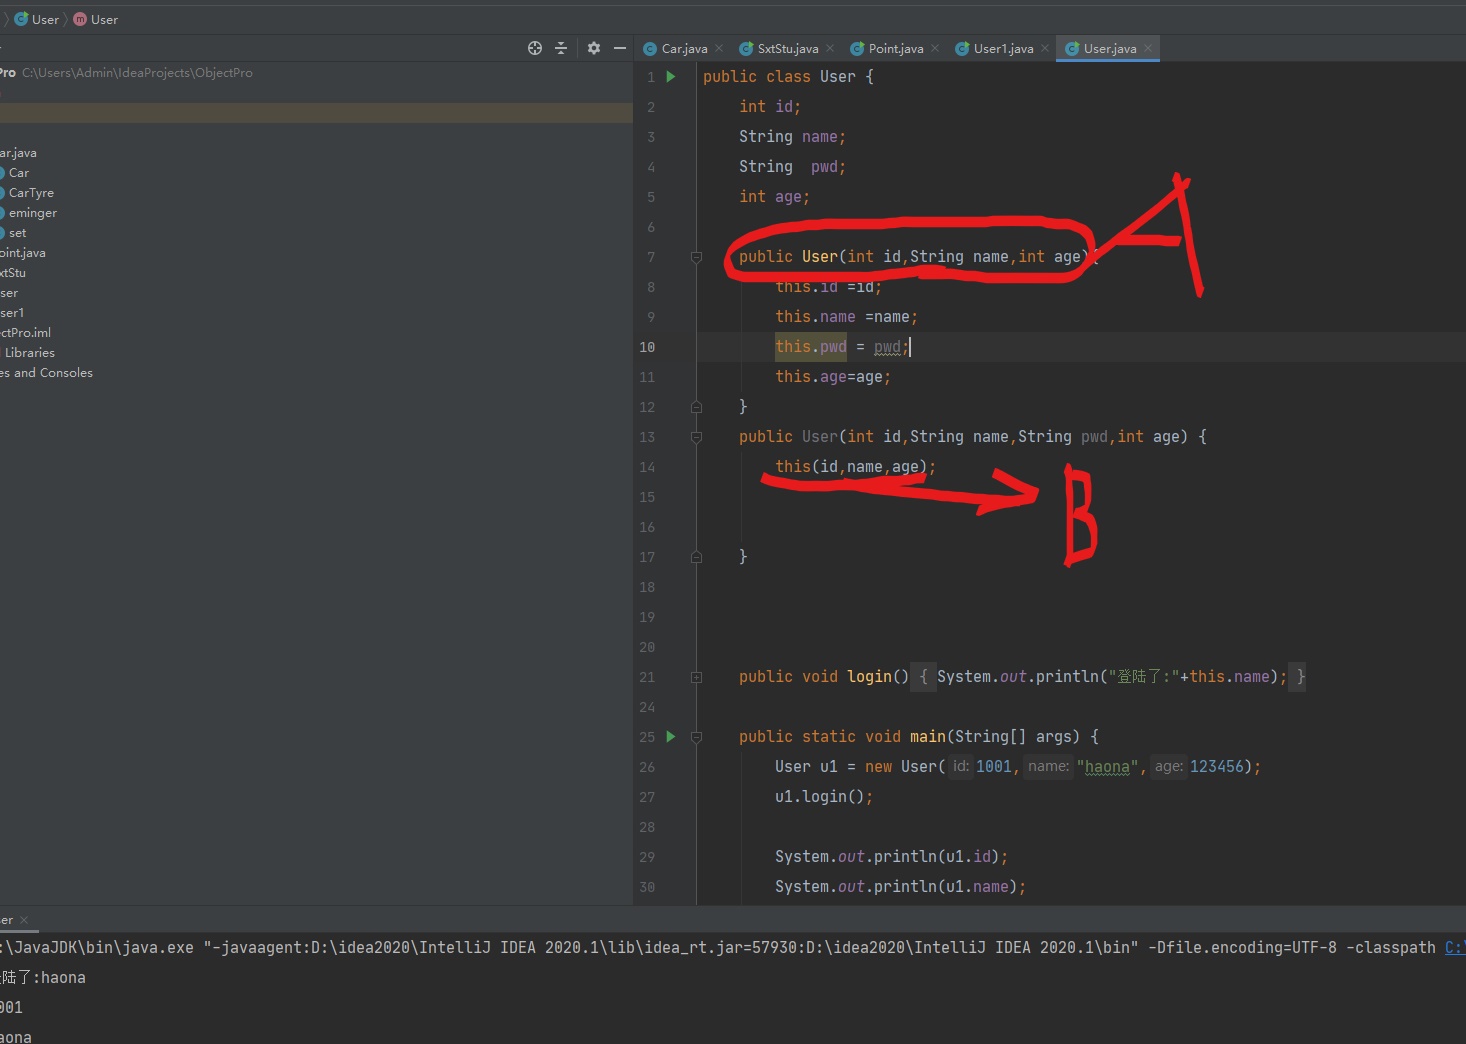Select CarTyre class in project tree

[30, 193]
